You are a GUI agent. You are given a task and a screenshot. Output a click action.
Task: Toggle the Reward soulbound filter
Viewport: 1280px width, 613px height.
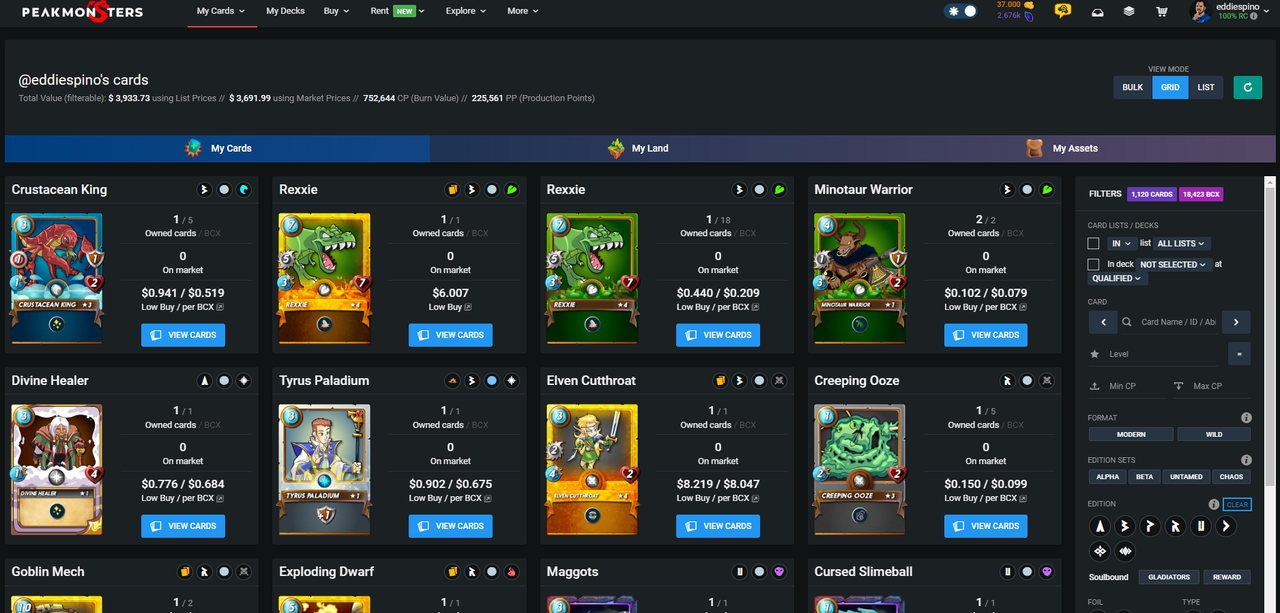click(x=1227, y=577)
